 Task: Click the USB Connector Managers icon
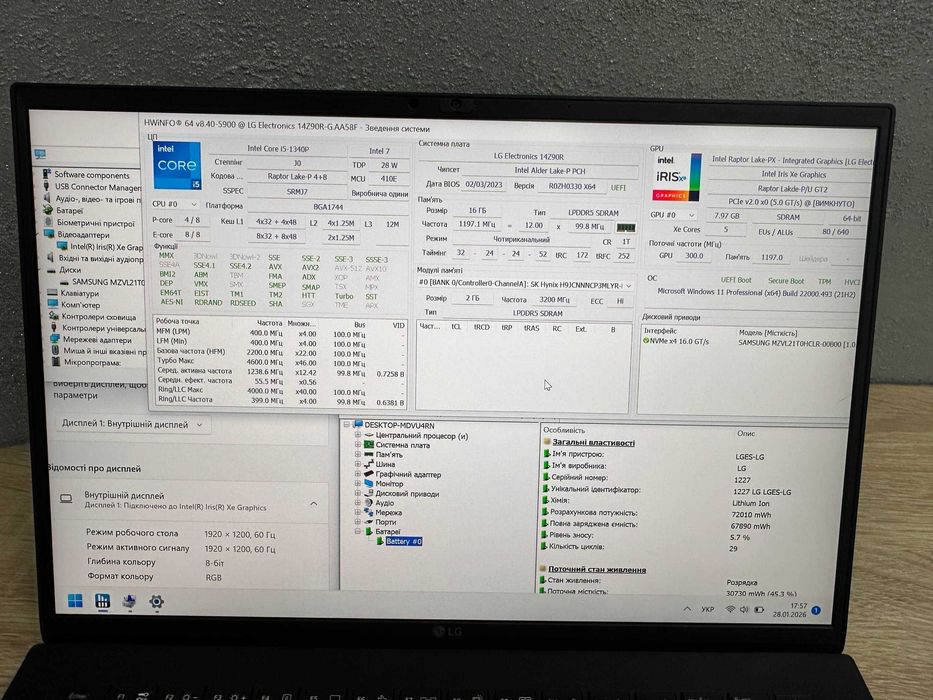[47, 186]
